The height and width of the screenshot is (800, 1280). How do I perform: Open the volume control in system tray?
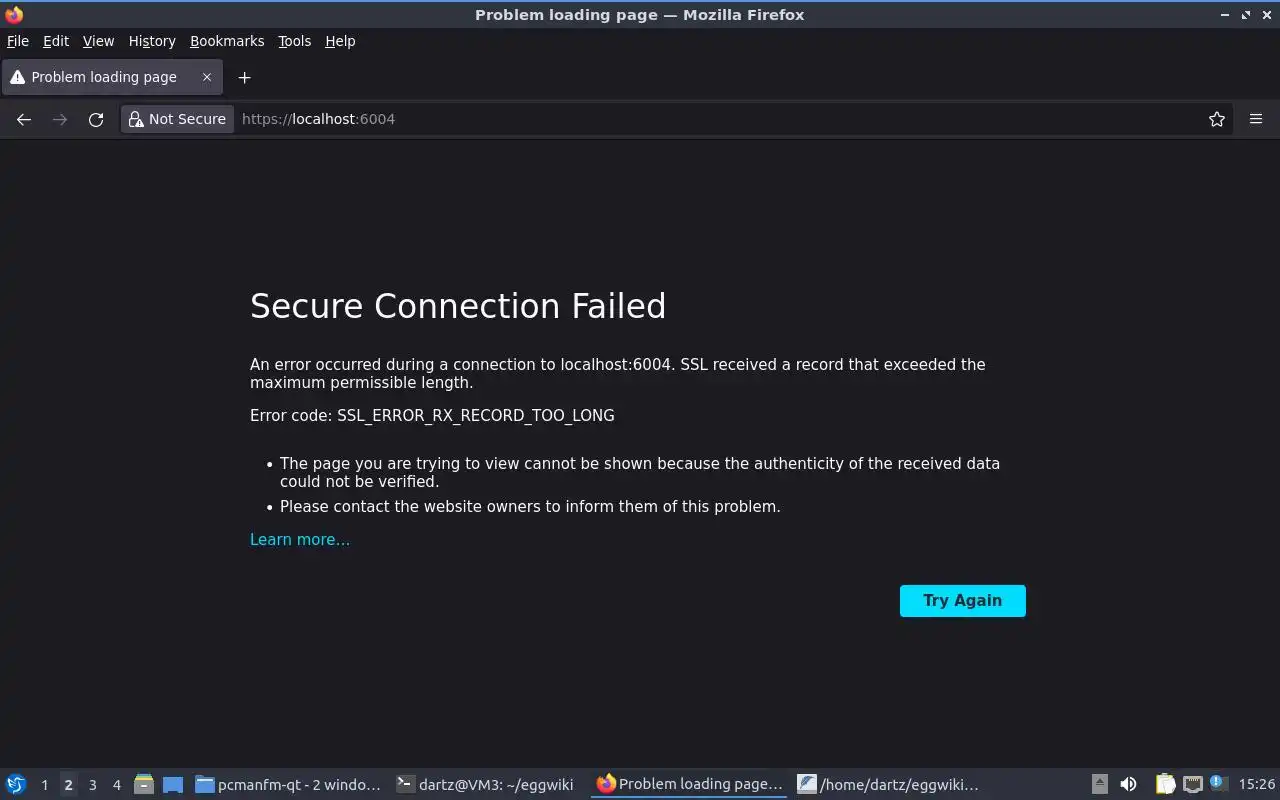coord(1128,784)
